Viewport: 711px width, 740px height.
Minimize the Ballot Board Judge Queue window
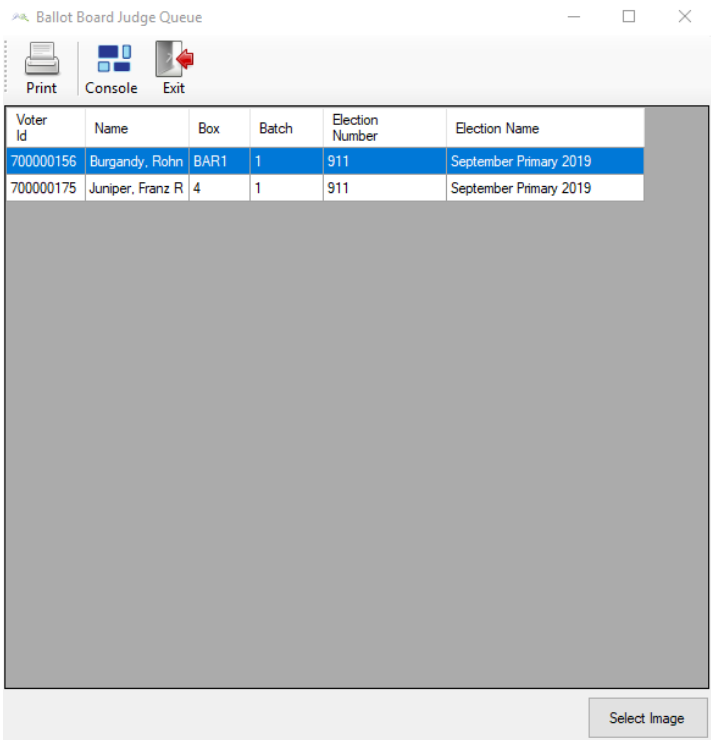(574, 17)
